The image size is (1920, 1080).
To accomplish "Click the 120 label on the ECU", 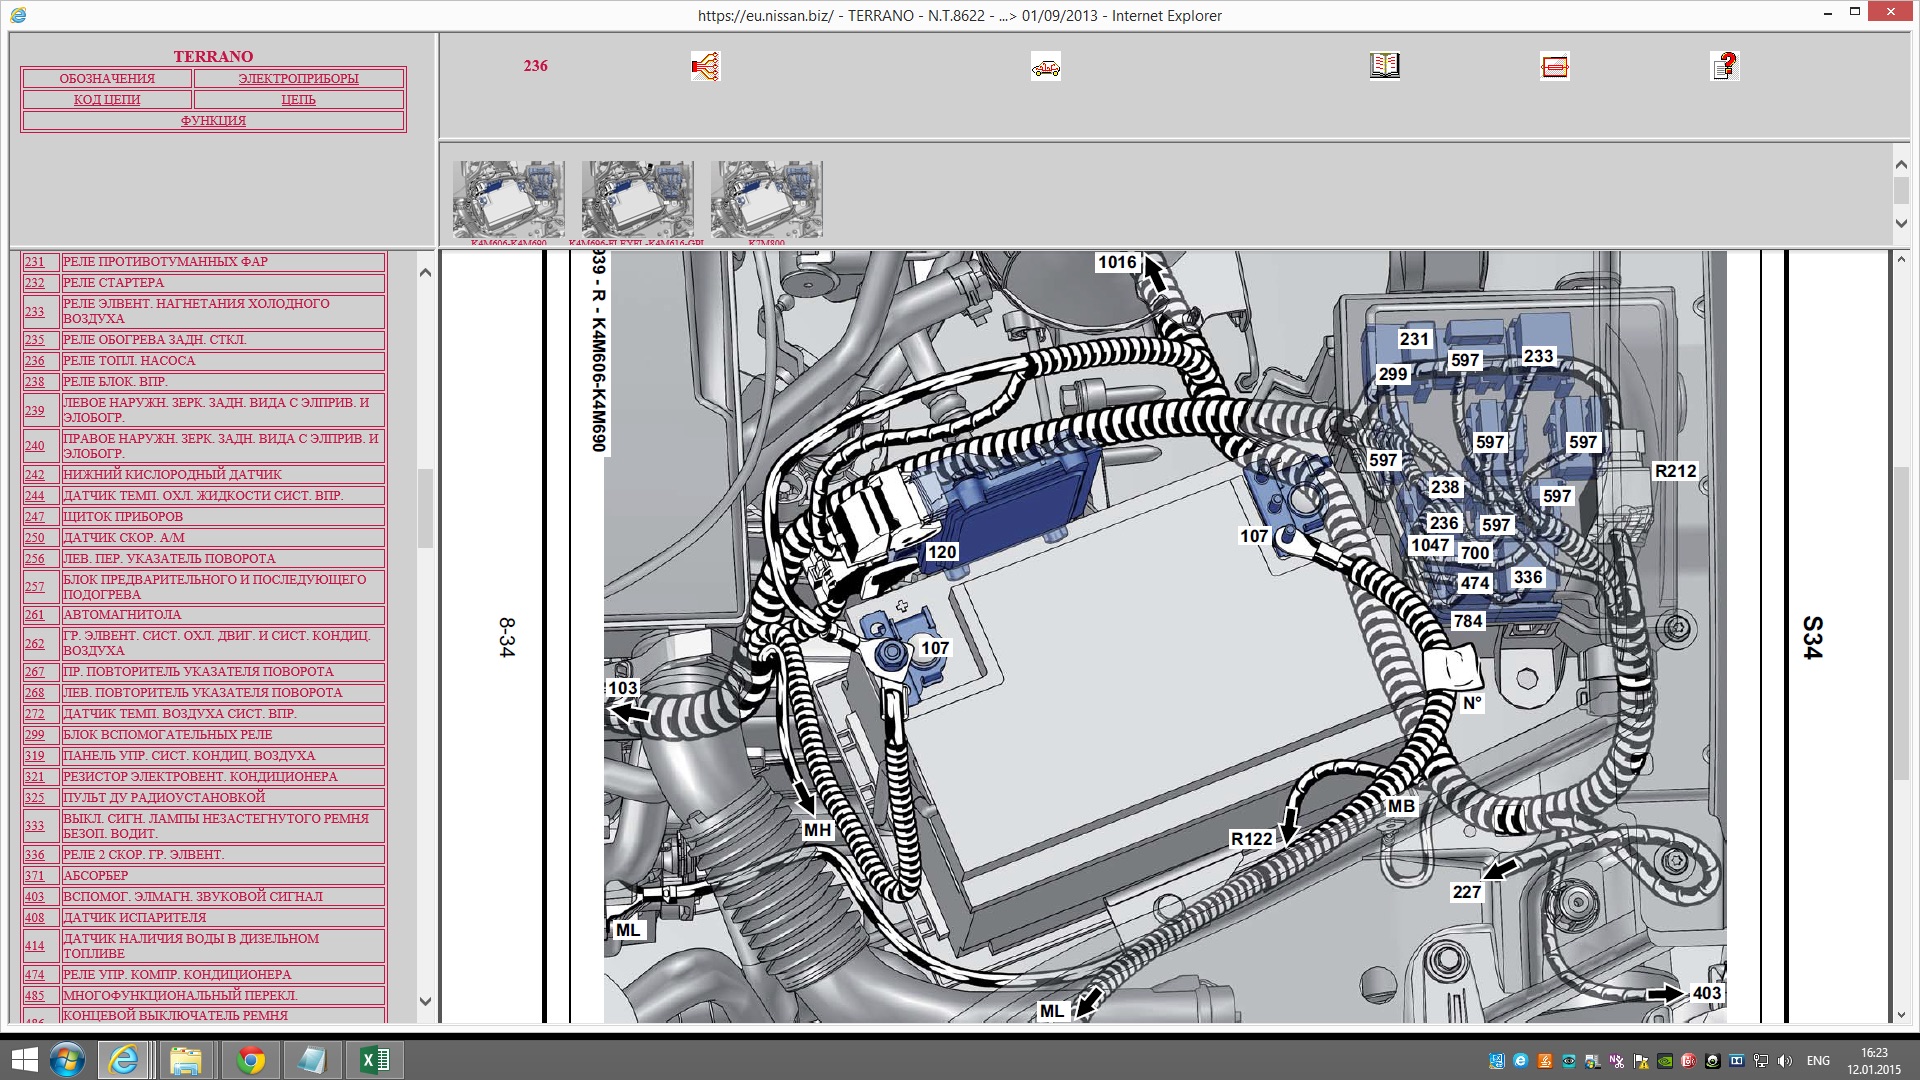I will 942,552.
